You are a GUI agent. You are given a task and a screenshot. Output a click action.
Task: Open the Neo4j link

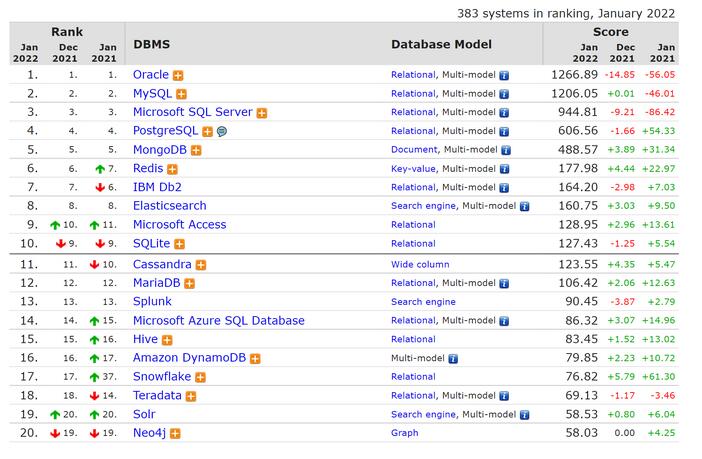(x=150, y=433)
